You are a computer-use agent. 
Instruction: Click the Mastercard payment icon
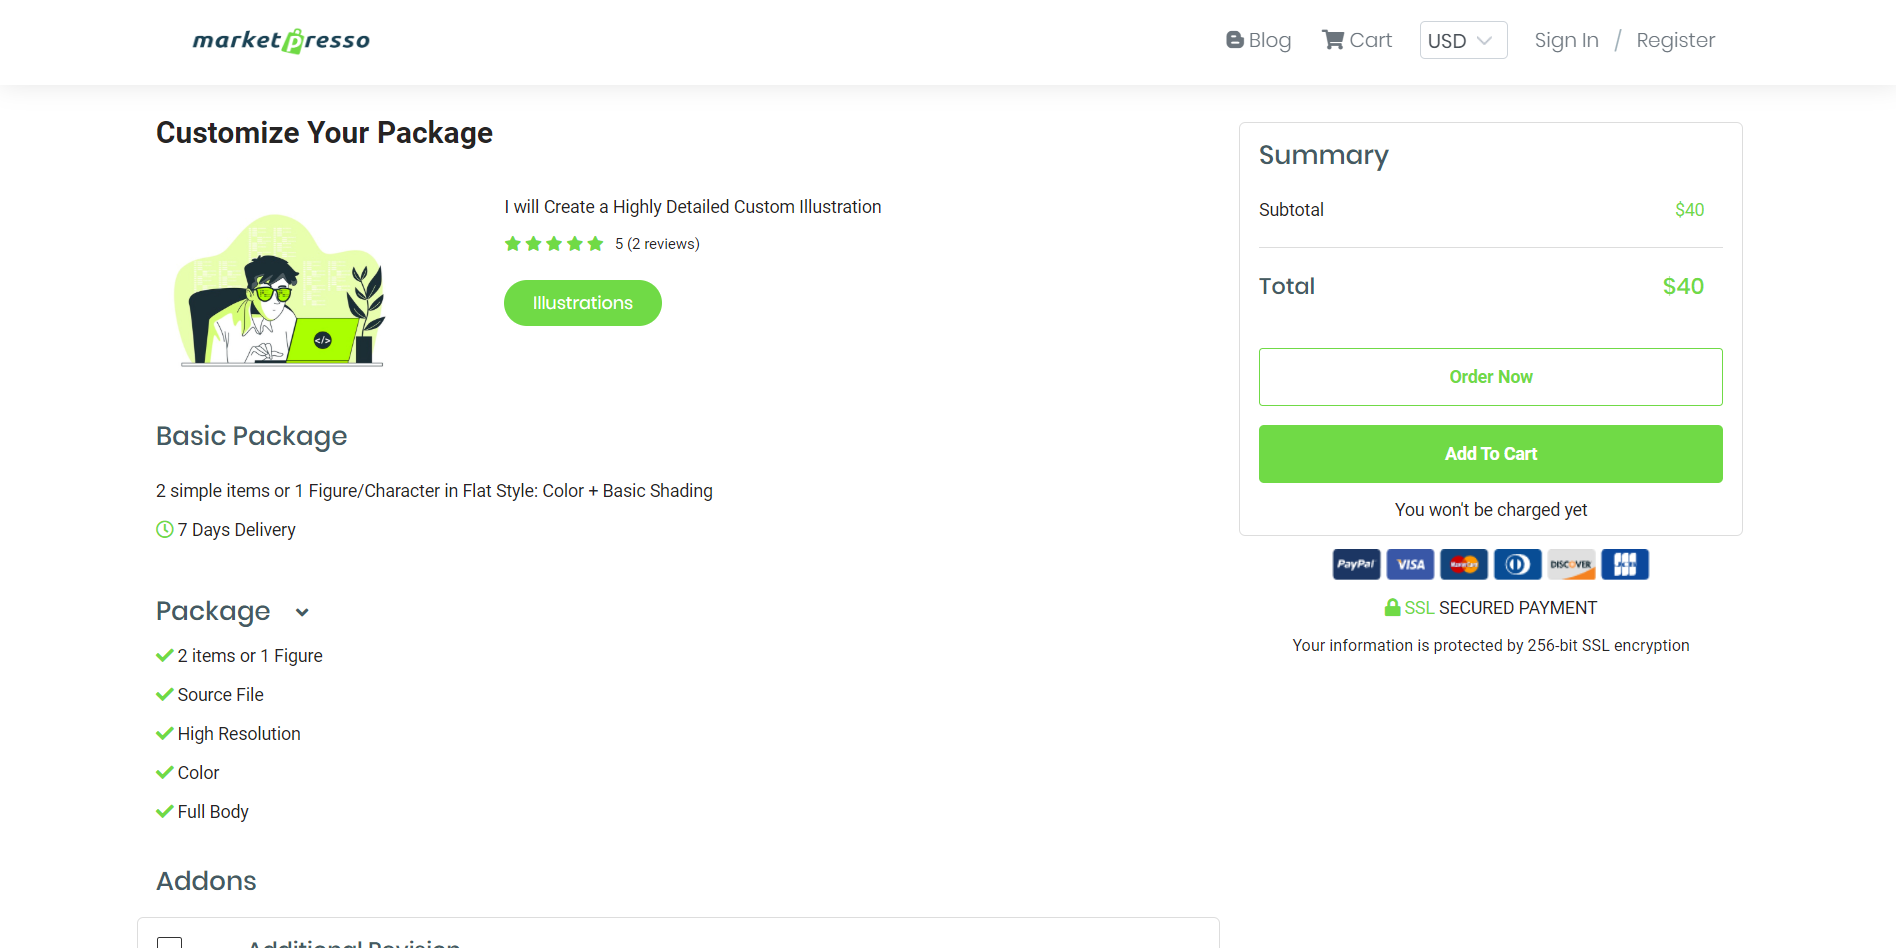pyautogui.click(x=1464, y=564)
